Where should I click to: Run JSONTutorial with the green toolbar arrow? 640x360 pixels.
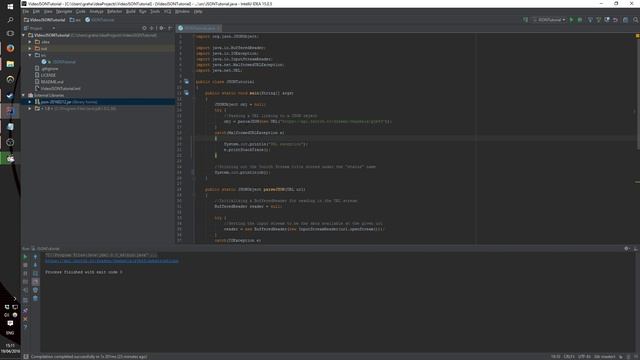(x=571, y=20)
